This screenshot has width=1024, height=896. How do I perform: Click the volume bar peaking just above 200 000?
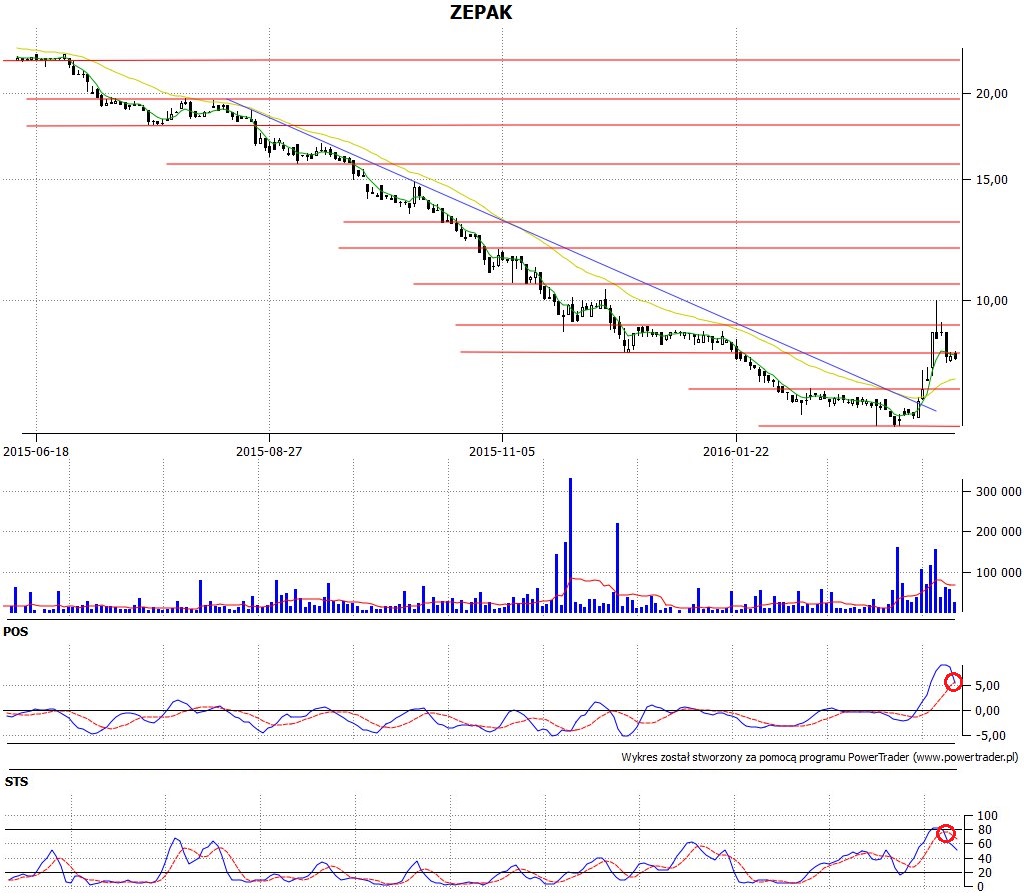pyautogui.click(x=617, y=568)
